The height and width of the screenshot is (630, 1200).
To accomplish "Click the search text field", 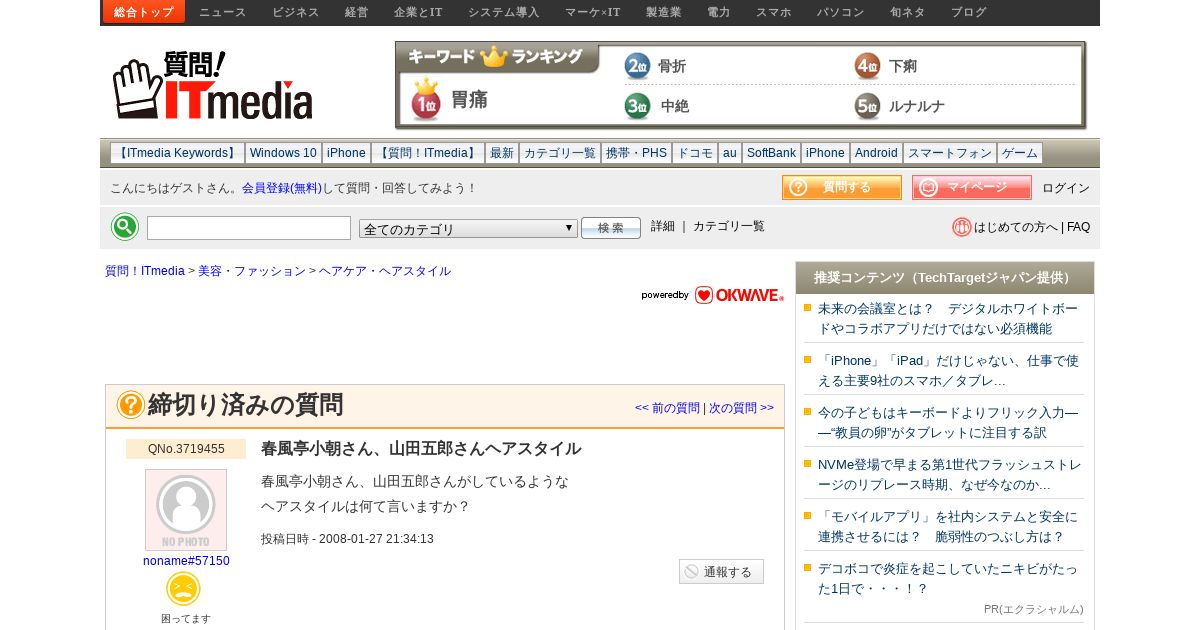I will pos(249,228).
